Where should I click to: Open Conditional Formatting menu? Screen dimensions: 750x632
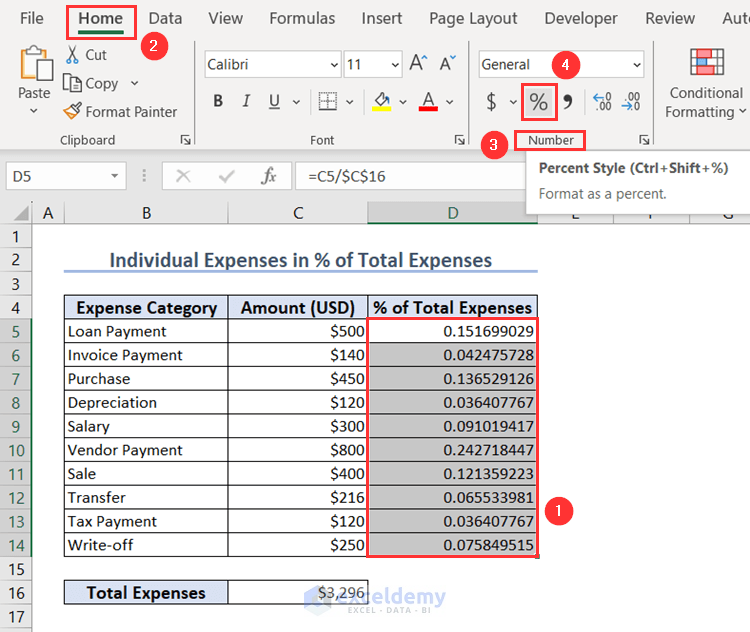coord(706,83)
